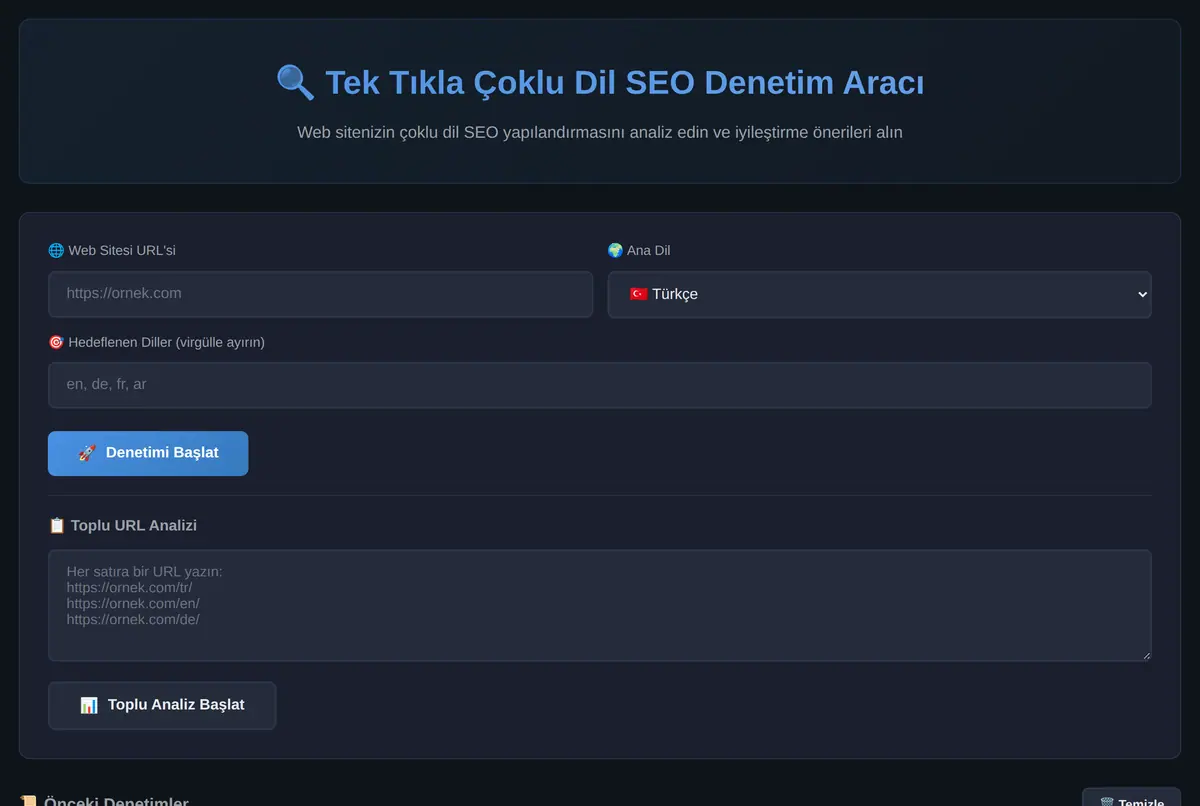This screenshot has height=806, width=1200.
Task: Open the Ana Dil dropdown showing Türkçe
Action: pos(879,294)
